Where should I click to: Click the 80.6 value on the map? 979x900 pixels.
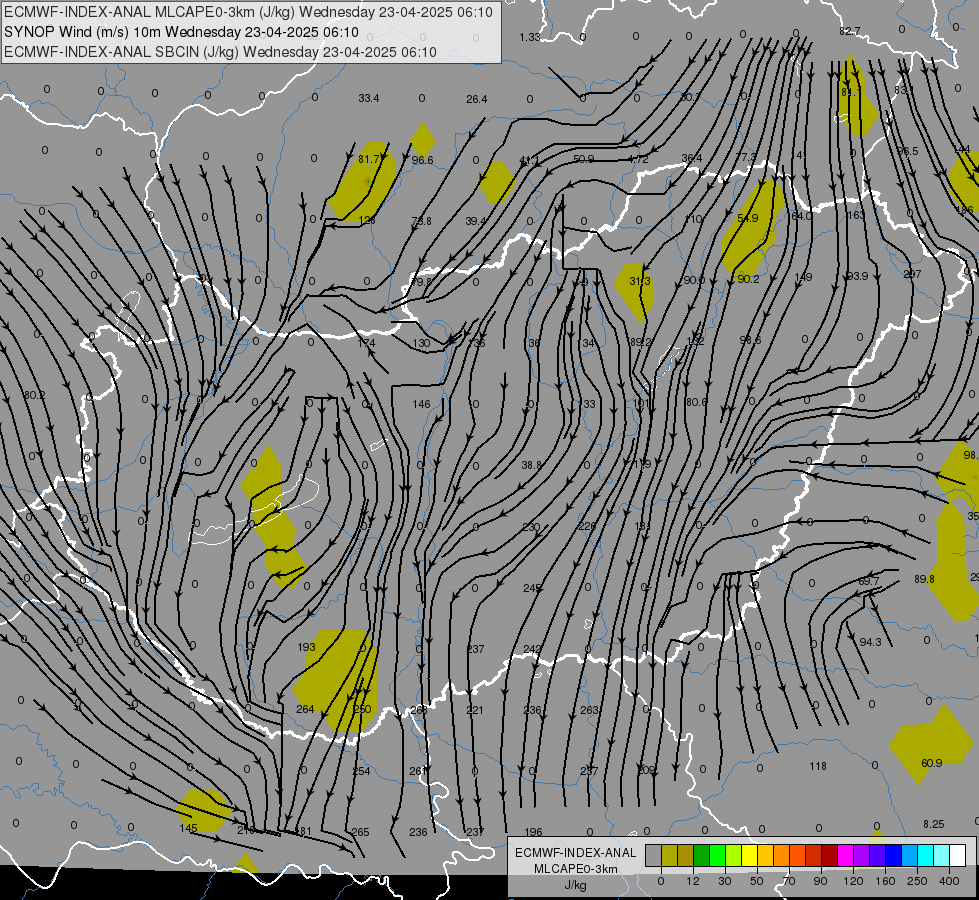point(696,402)
